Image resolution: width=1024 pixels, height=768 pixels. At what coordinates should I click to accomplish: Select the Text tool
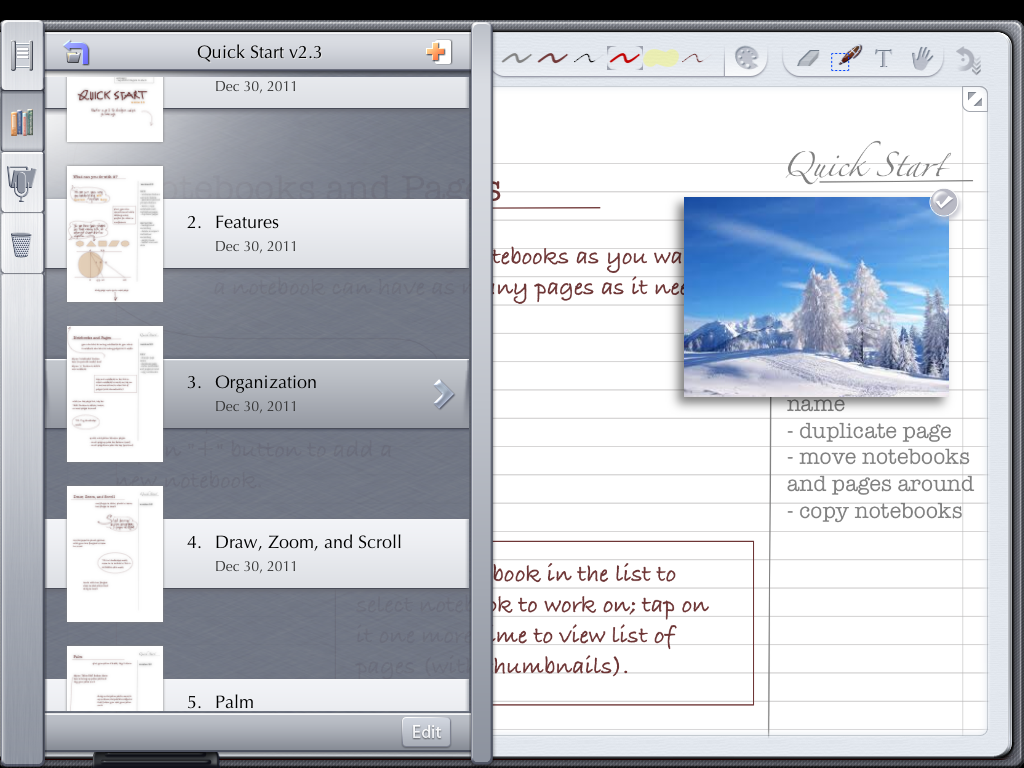tap(883, 59)
